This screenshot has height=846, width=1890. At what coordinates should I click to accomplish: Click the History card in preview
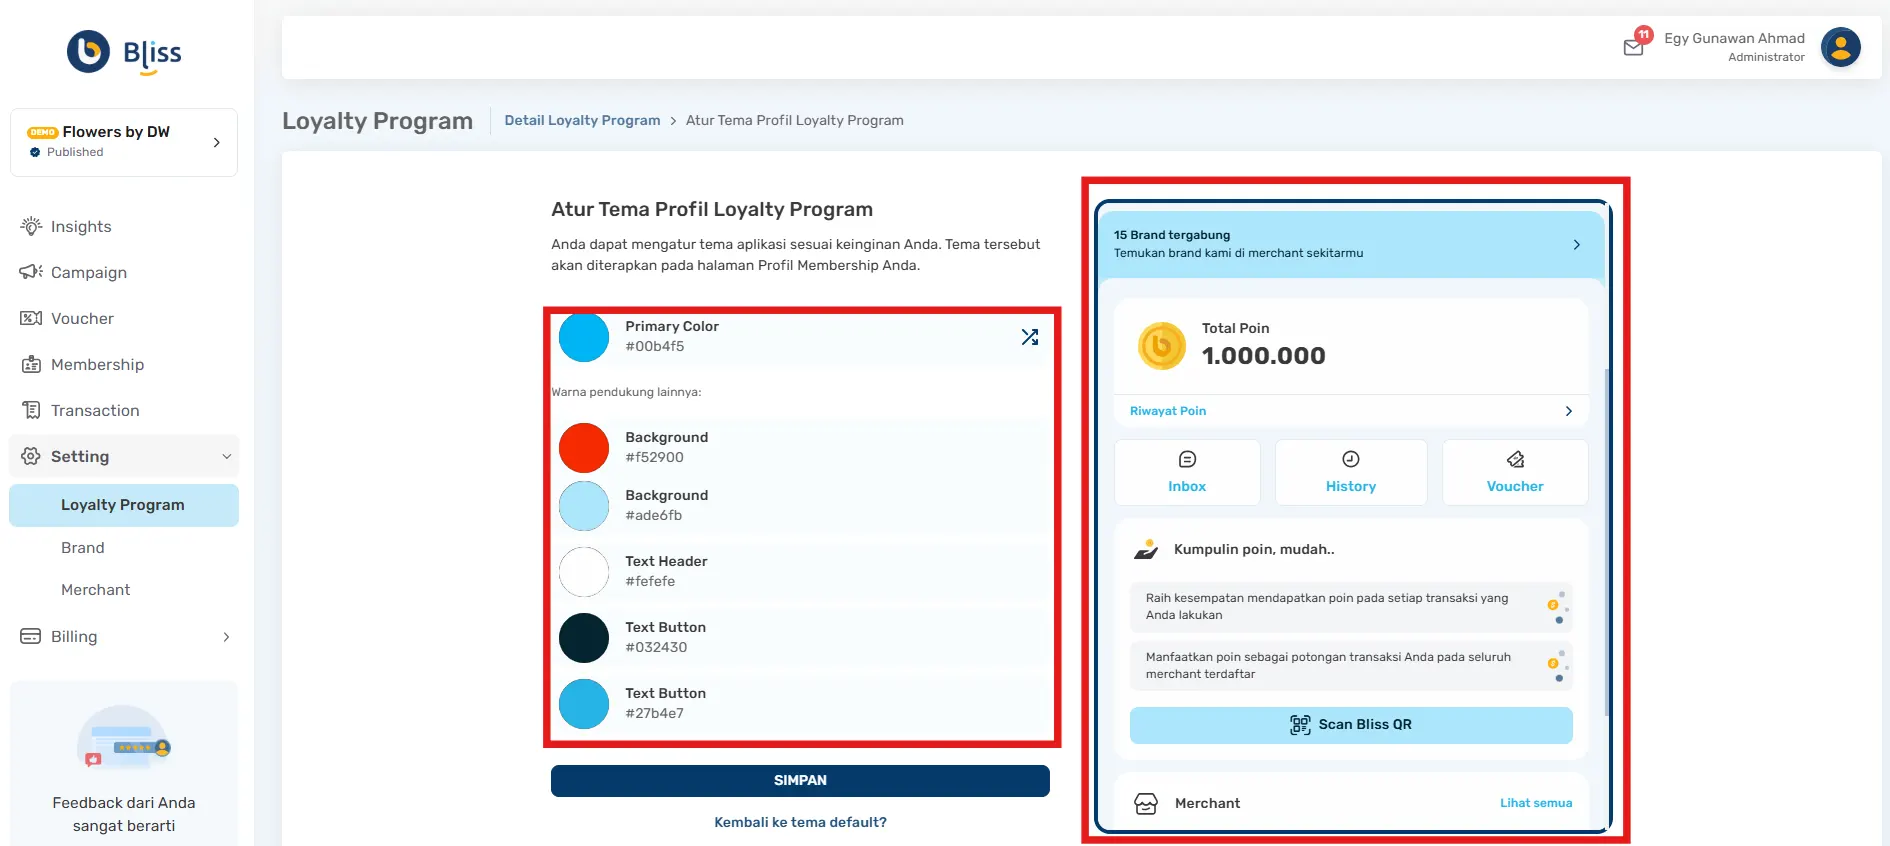click(x=1351, y=472)
